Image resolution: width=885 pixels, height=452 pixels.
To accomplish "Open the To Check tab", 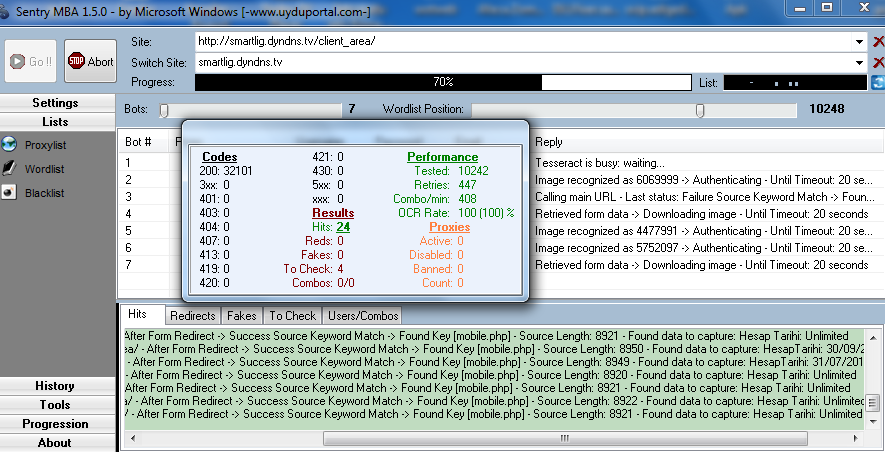I will coord(292,316).
